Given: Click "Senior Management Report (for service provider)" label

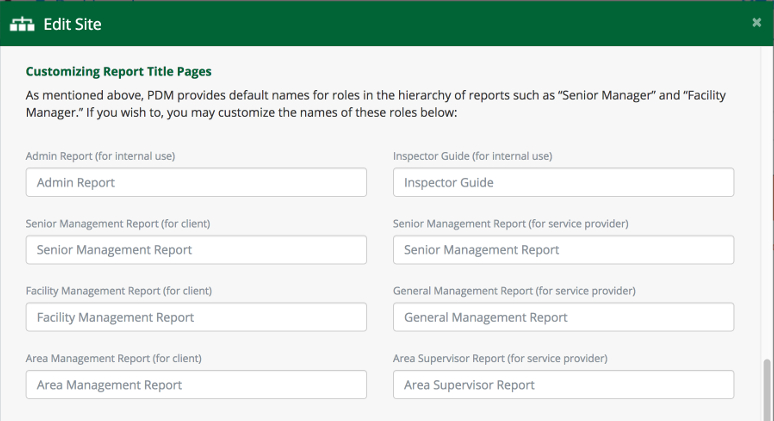Looking at the screenshot, I should point(510,223).
